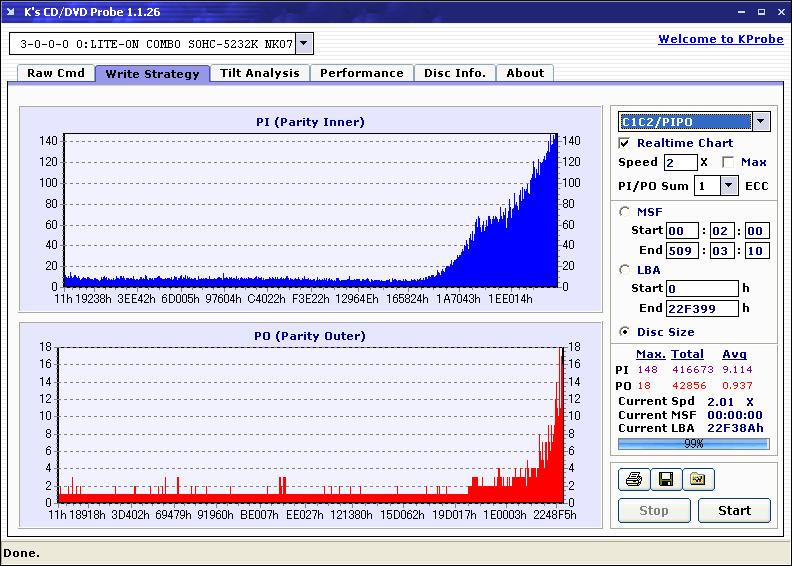
Task: Click the PI total value 416673
Action: click(x=692, y=370)
